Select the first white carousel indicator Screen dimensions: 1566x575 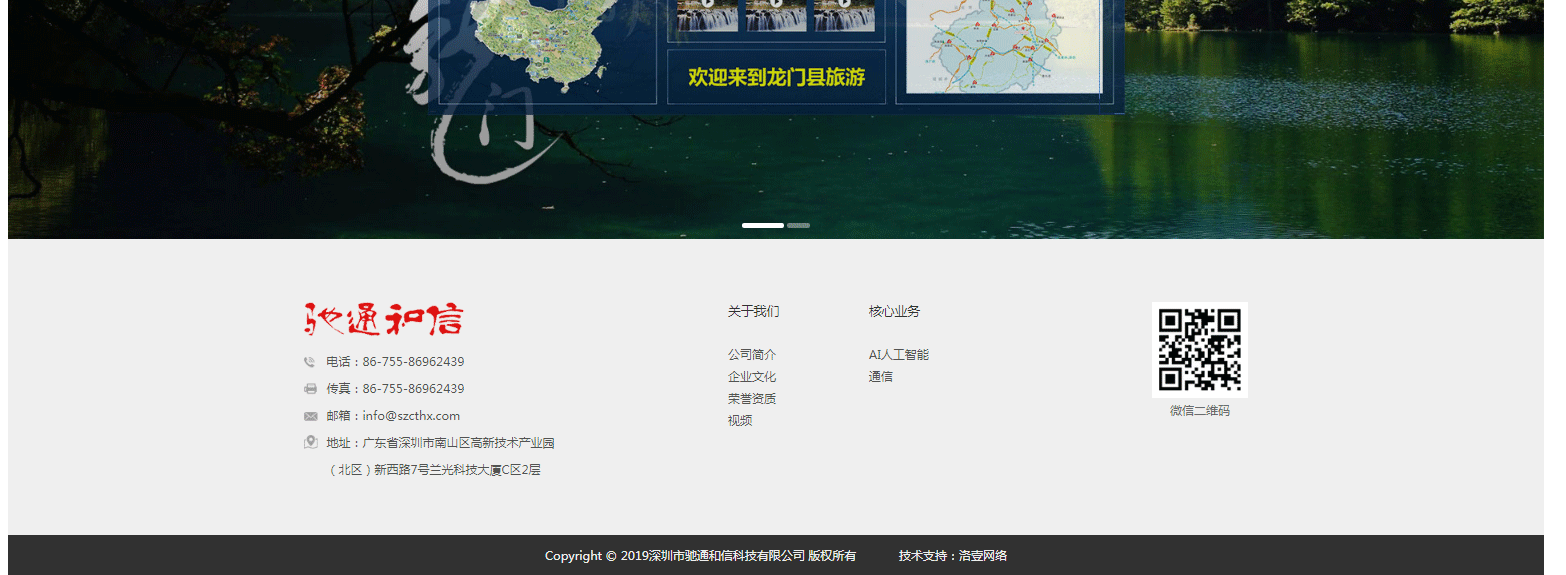pos(762,225)
